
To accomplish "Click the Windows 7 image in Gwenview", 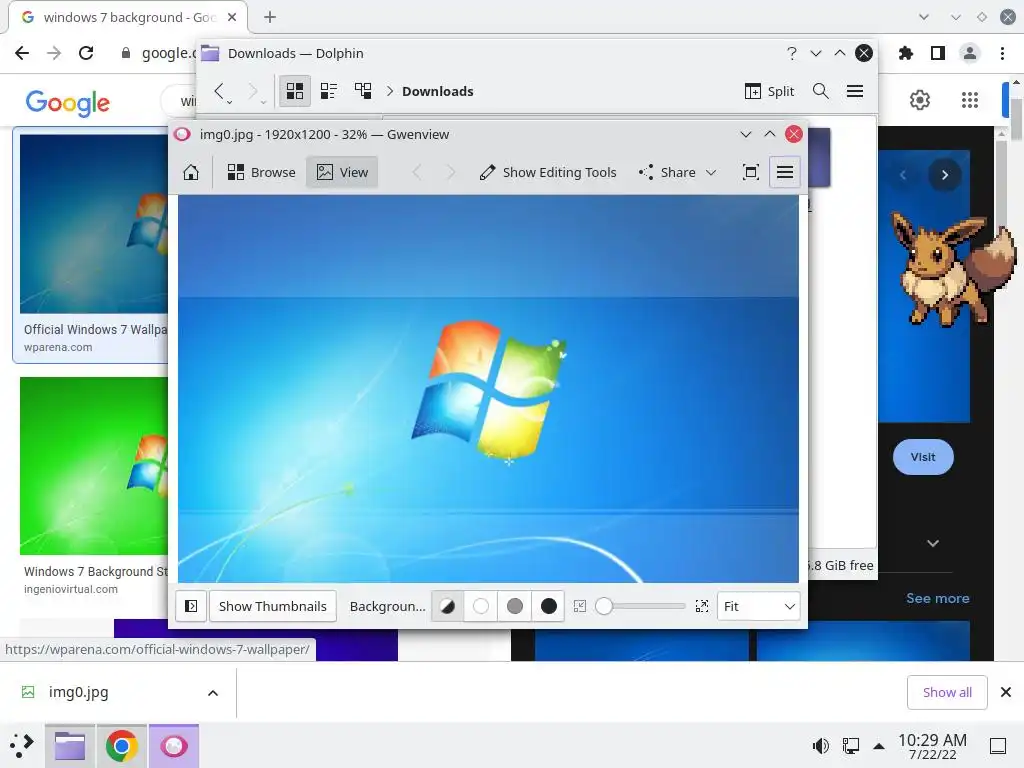I will point(488,389).
